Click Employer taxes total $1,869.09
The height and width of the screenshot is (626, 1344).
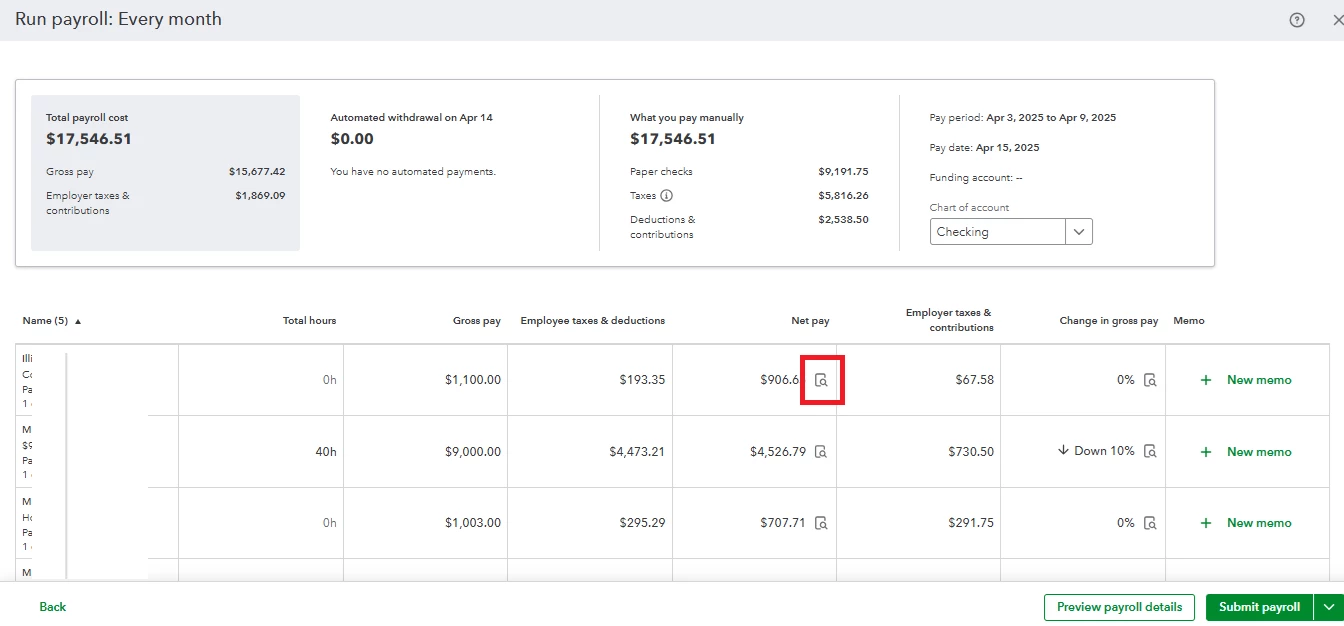[260, 196]
